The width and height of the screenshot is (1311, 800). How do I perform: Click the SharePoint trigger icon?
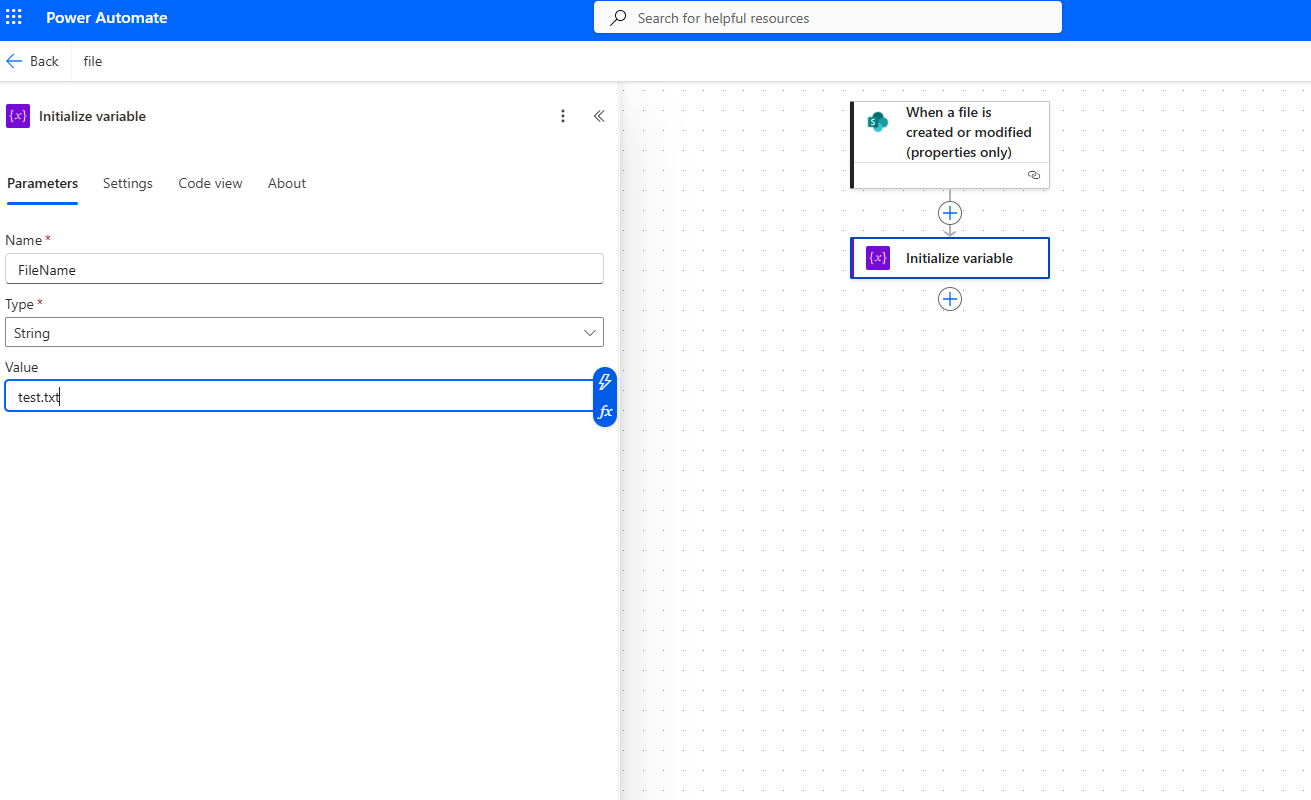[x=878, y=122]
